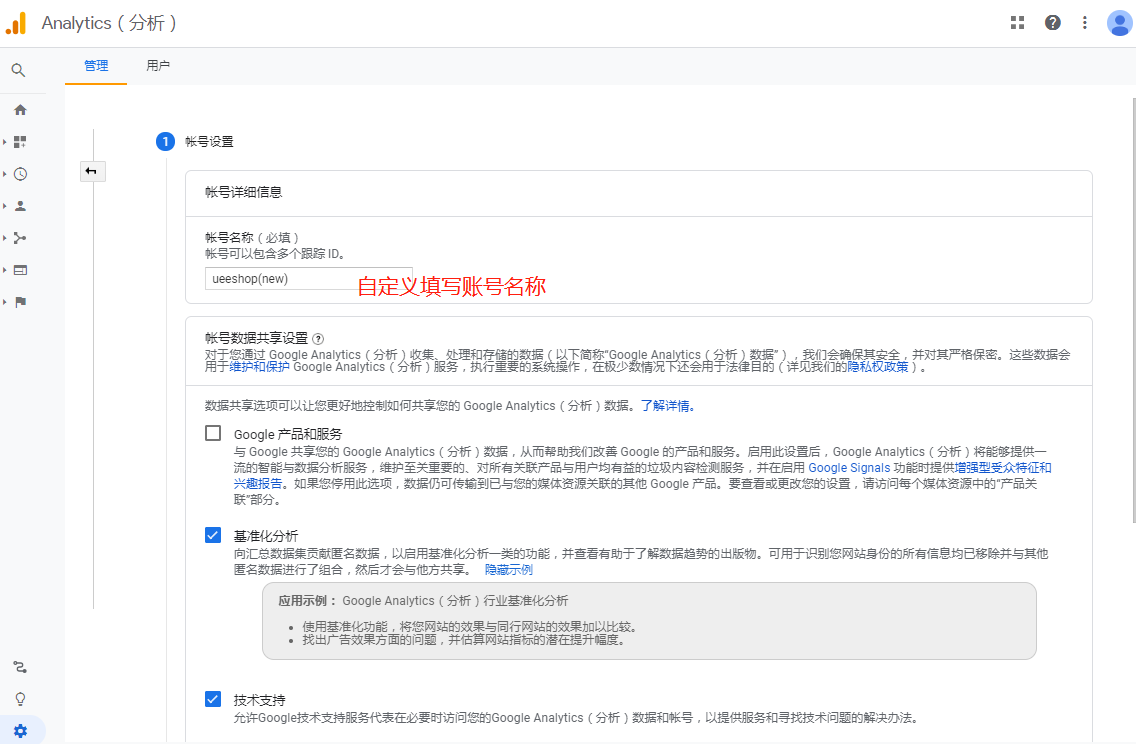
Task: Uncheck the 技术支持 checkbox
Action: tap(213, 699)
